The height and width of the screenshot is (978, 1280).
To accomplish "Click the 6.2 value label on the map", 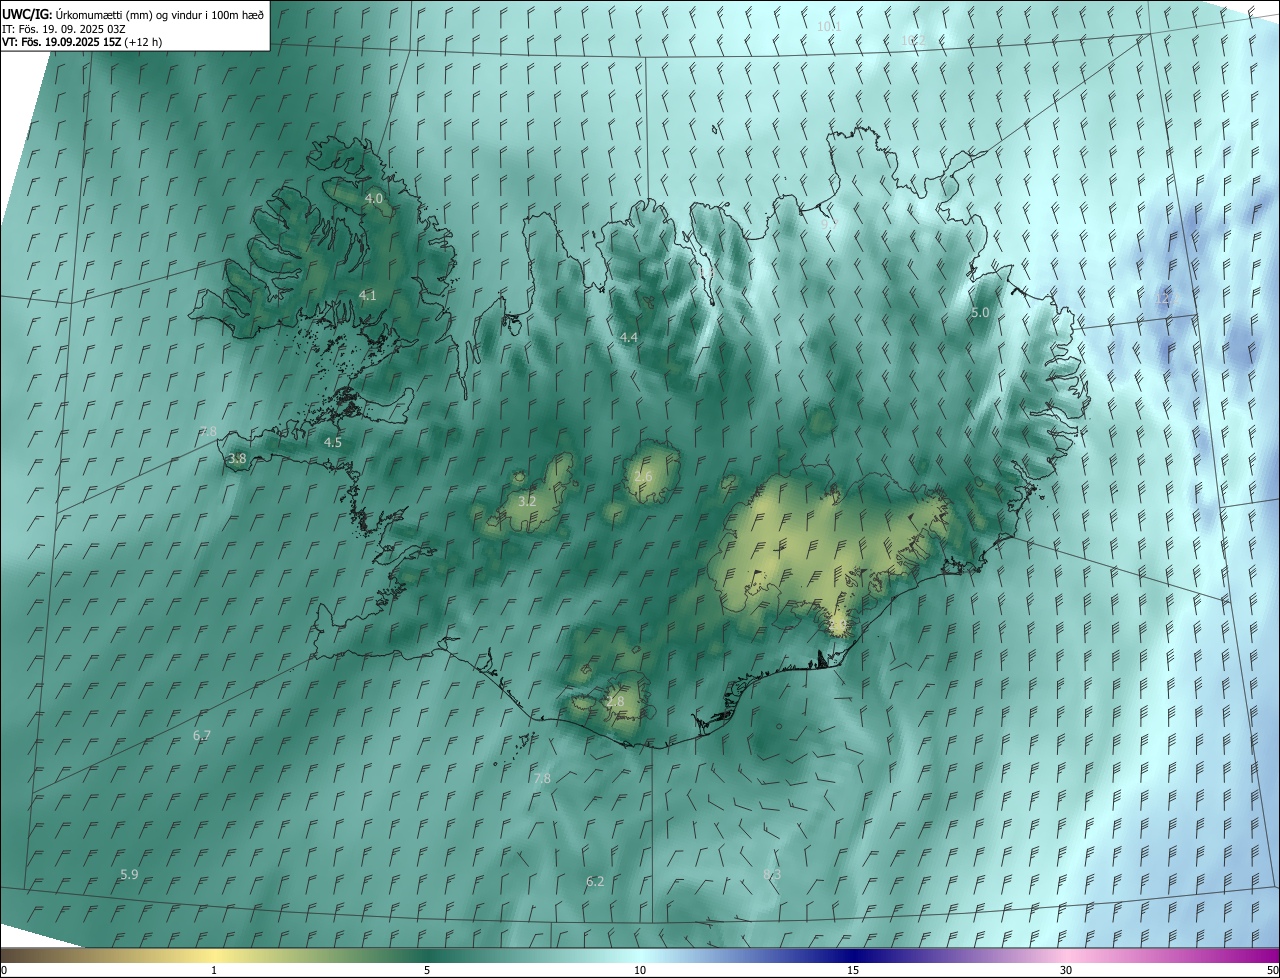I will tap(595, 881).
